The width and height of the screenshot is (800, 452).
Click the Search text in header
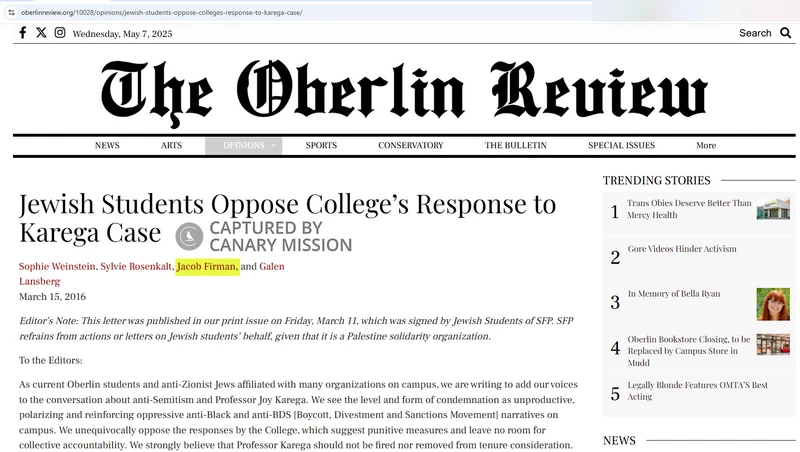click(x=755, y=33)
